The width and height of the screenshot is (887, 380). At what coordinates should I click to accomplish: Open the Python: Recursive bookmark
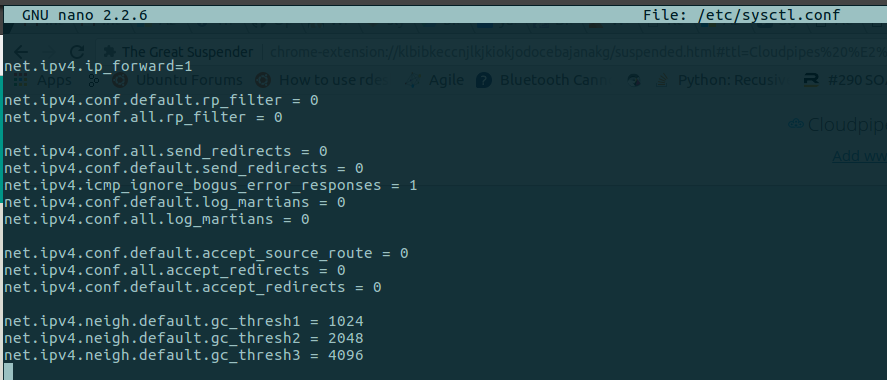pyautogui.click(x=724, y=80)
